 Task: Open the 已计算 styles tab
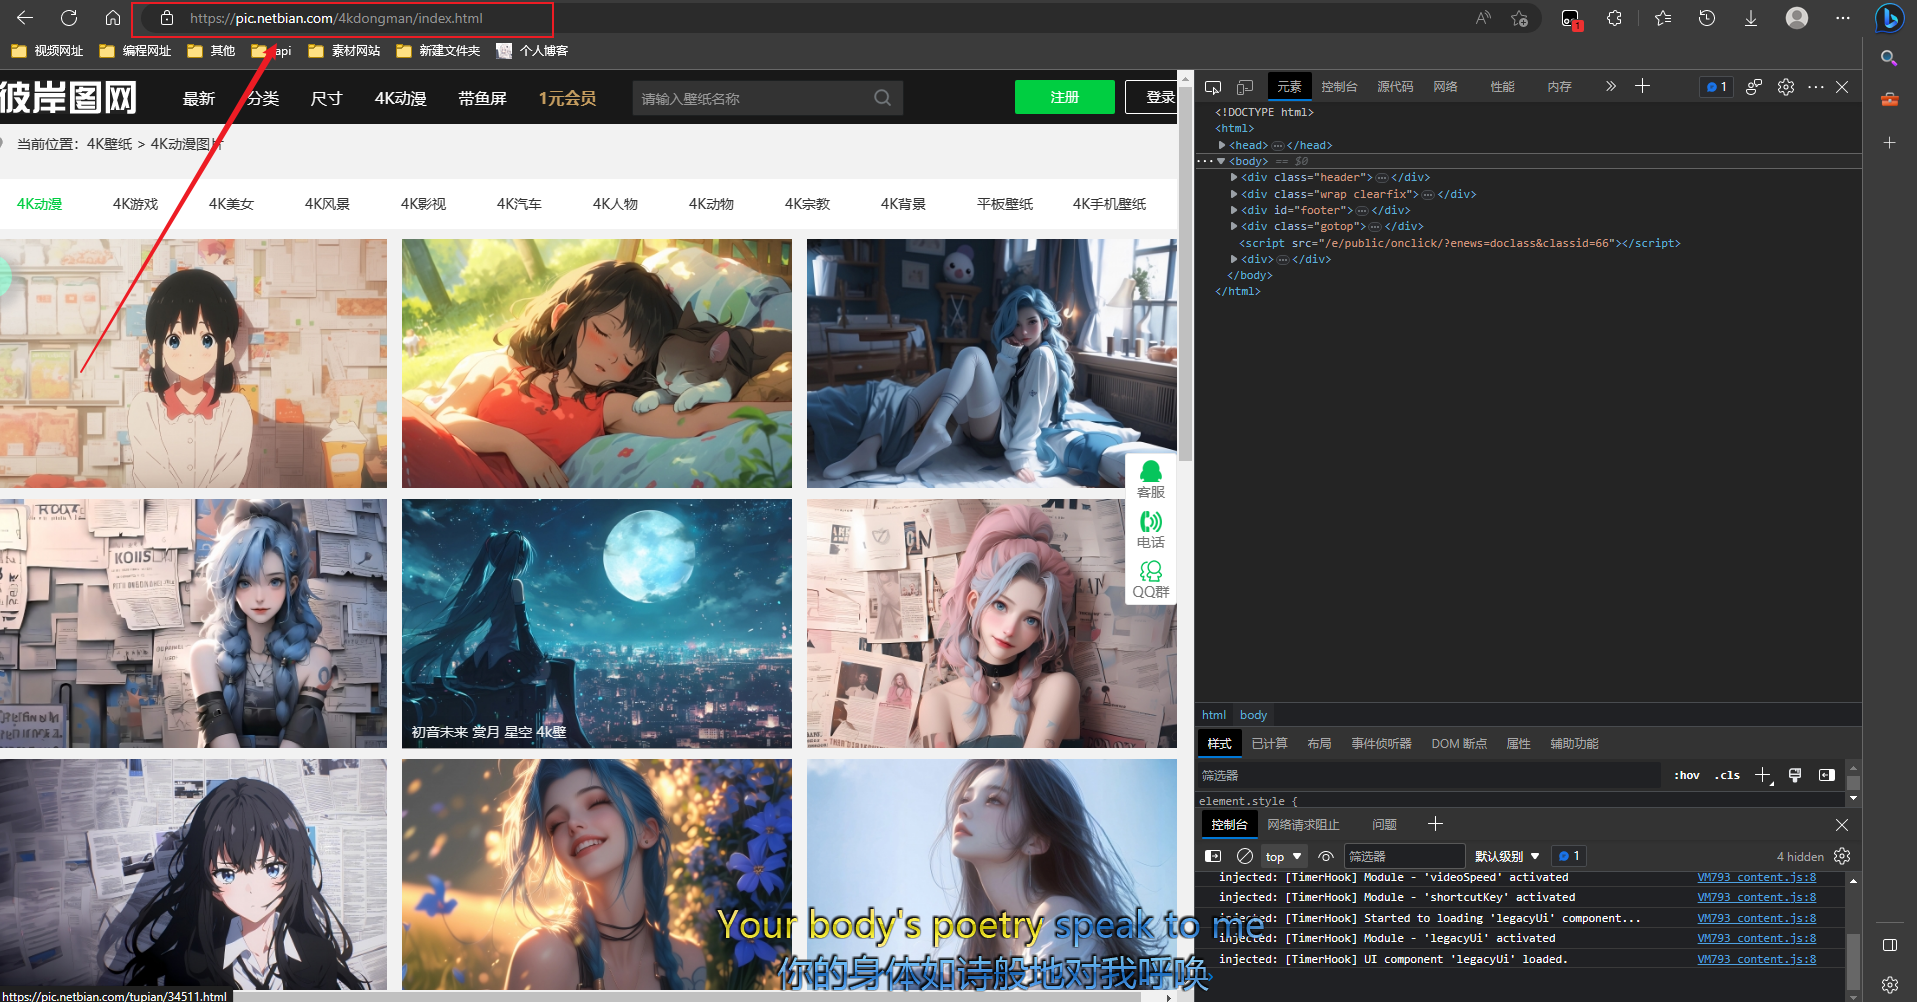click(1269, 743)
